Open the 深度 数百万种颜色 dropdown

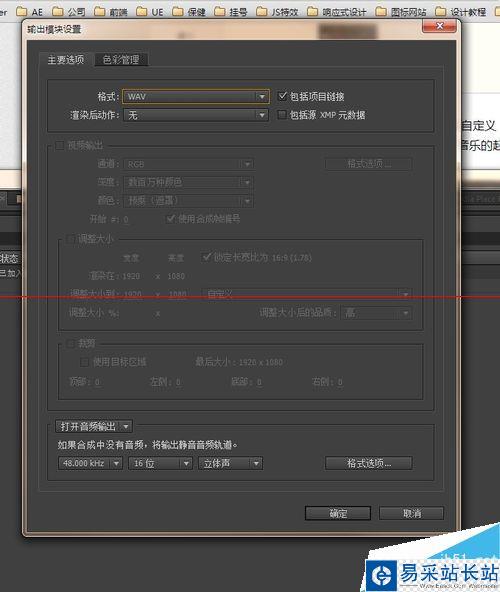point(188,182)
